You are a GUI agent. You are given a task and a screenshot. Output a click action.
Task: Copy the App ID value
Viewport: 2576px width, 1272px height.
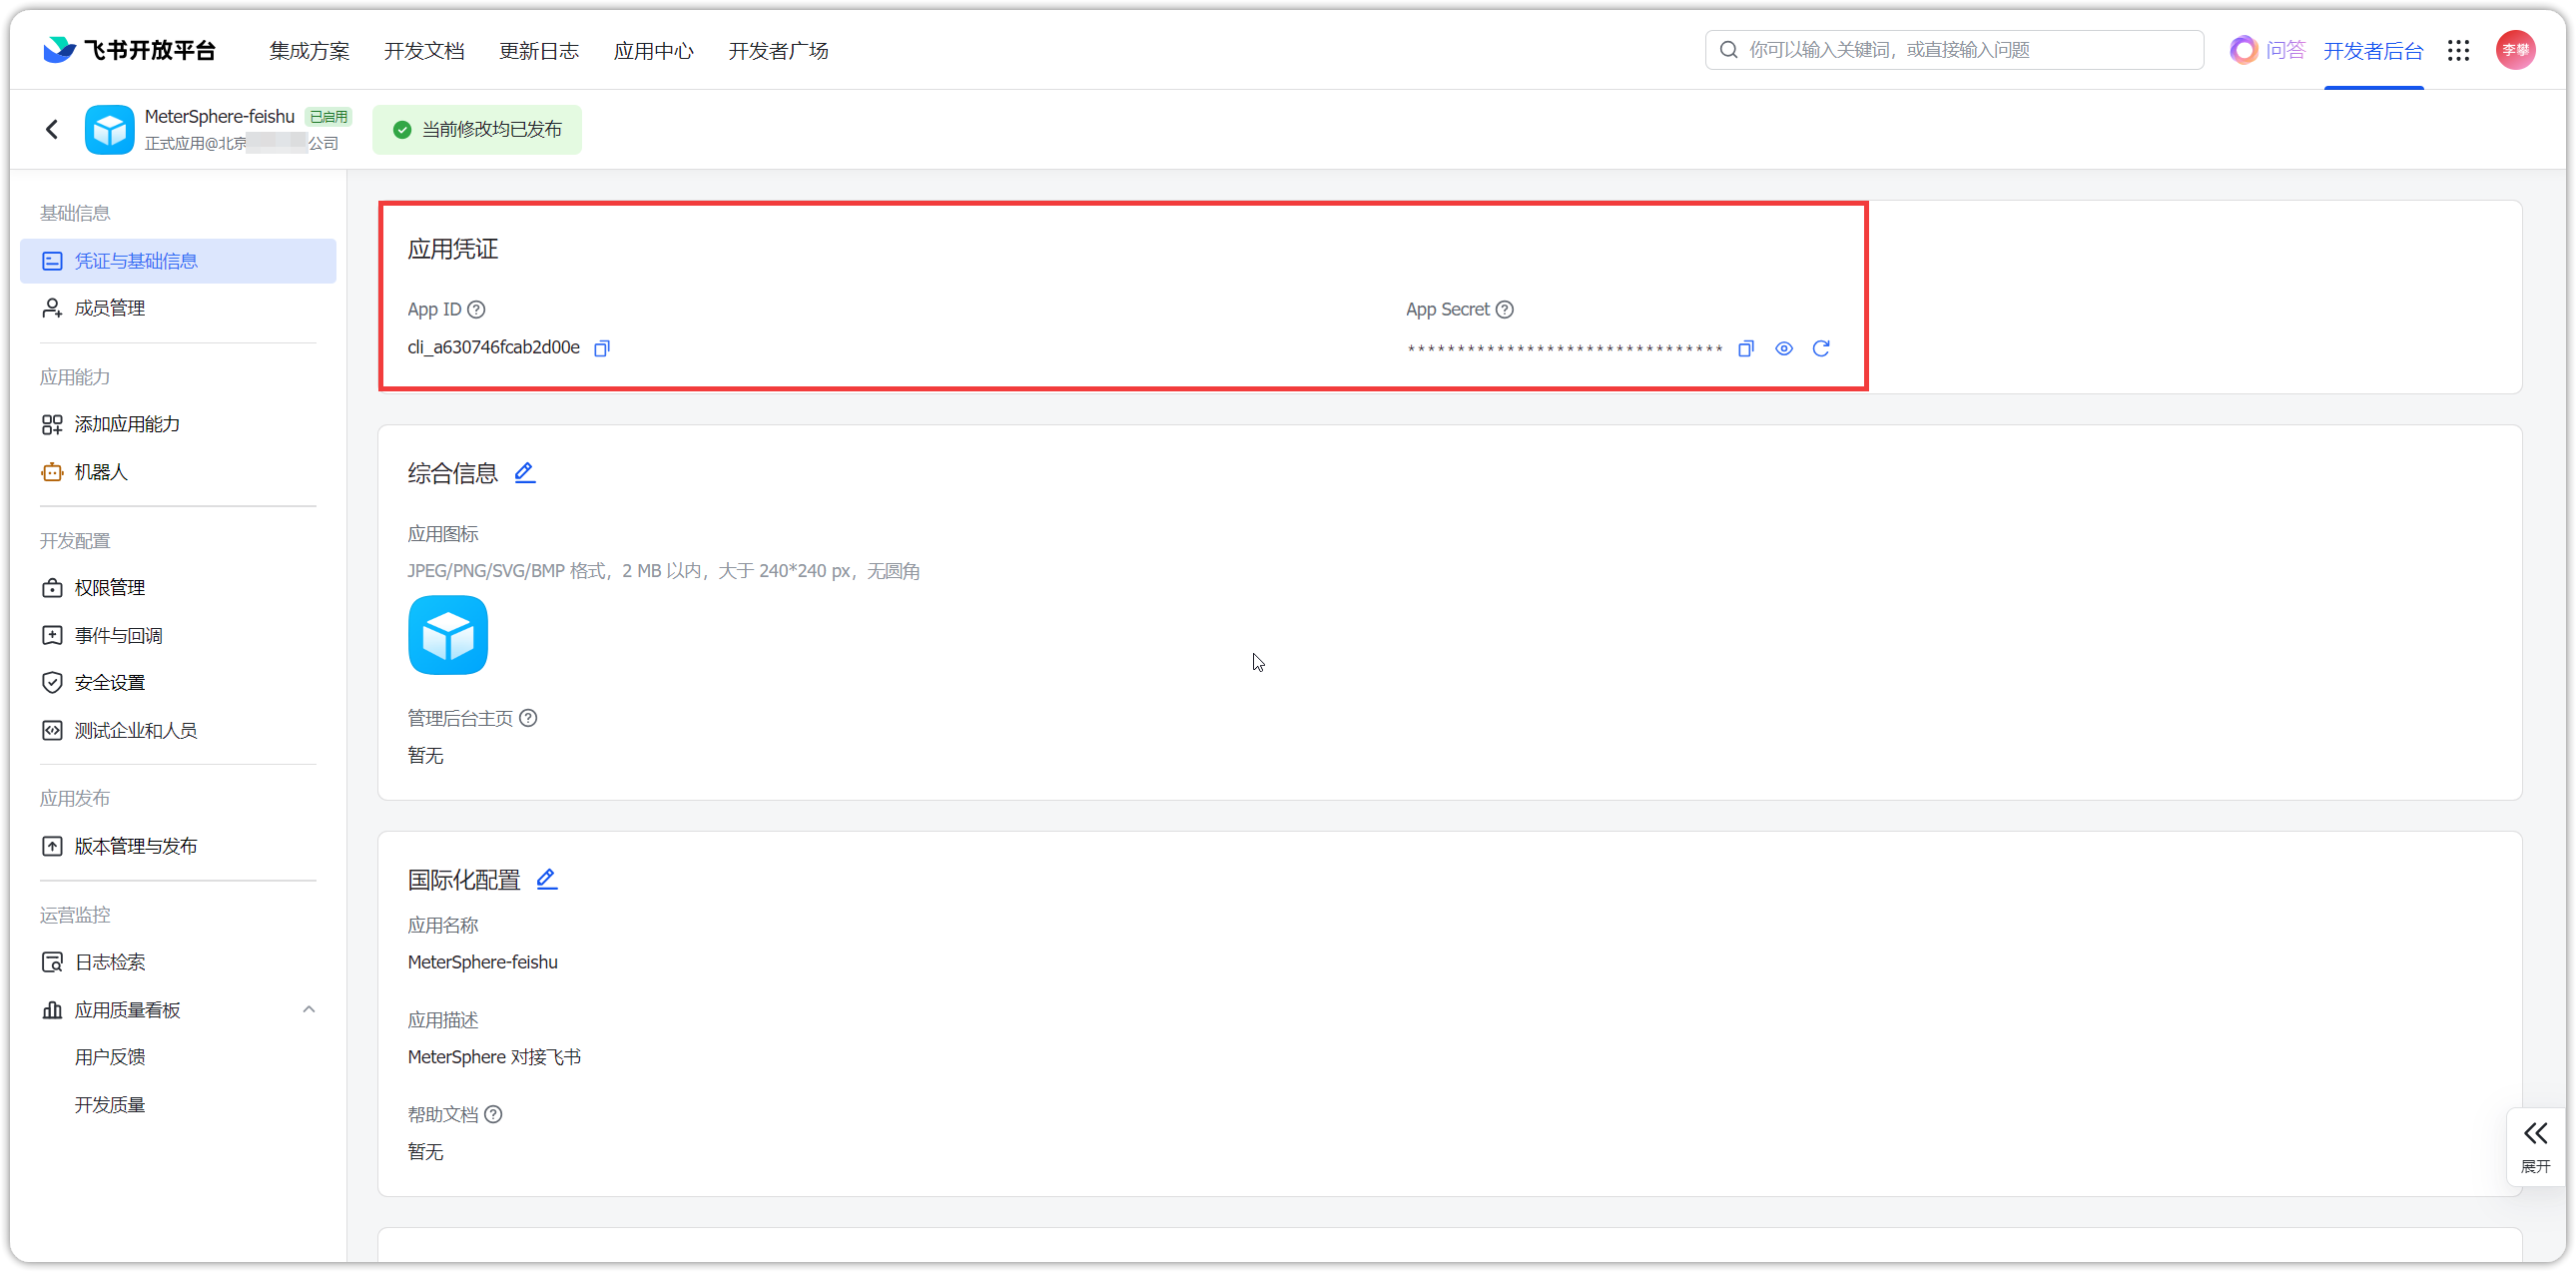pos(602,348)
